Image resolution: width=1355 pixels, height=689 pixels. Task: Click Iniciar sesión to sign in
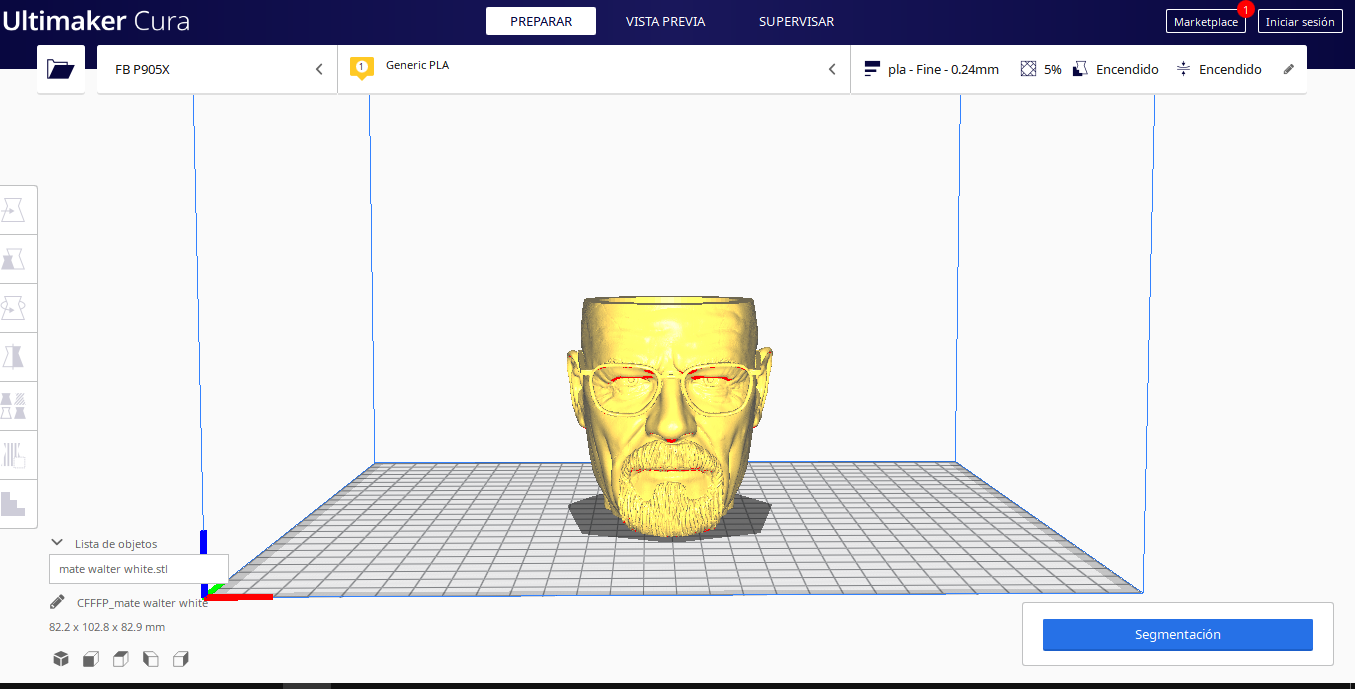coord(1300,21)
